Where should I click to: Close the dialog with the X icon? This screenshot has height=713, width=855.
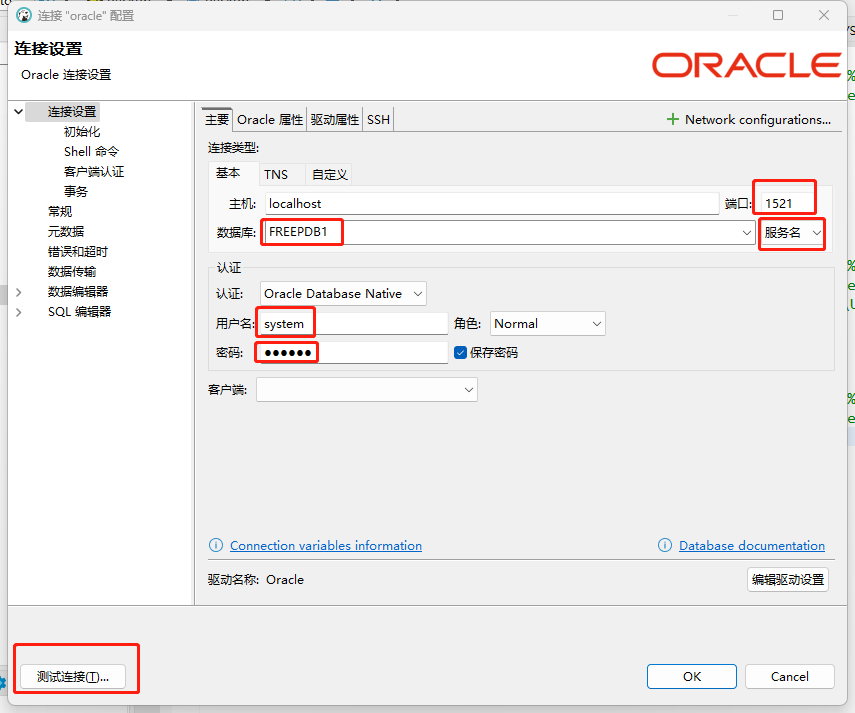point(824,15)
